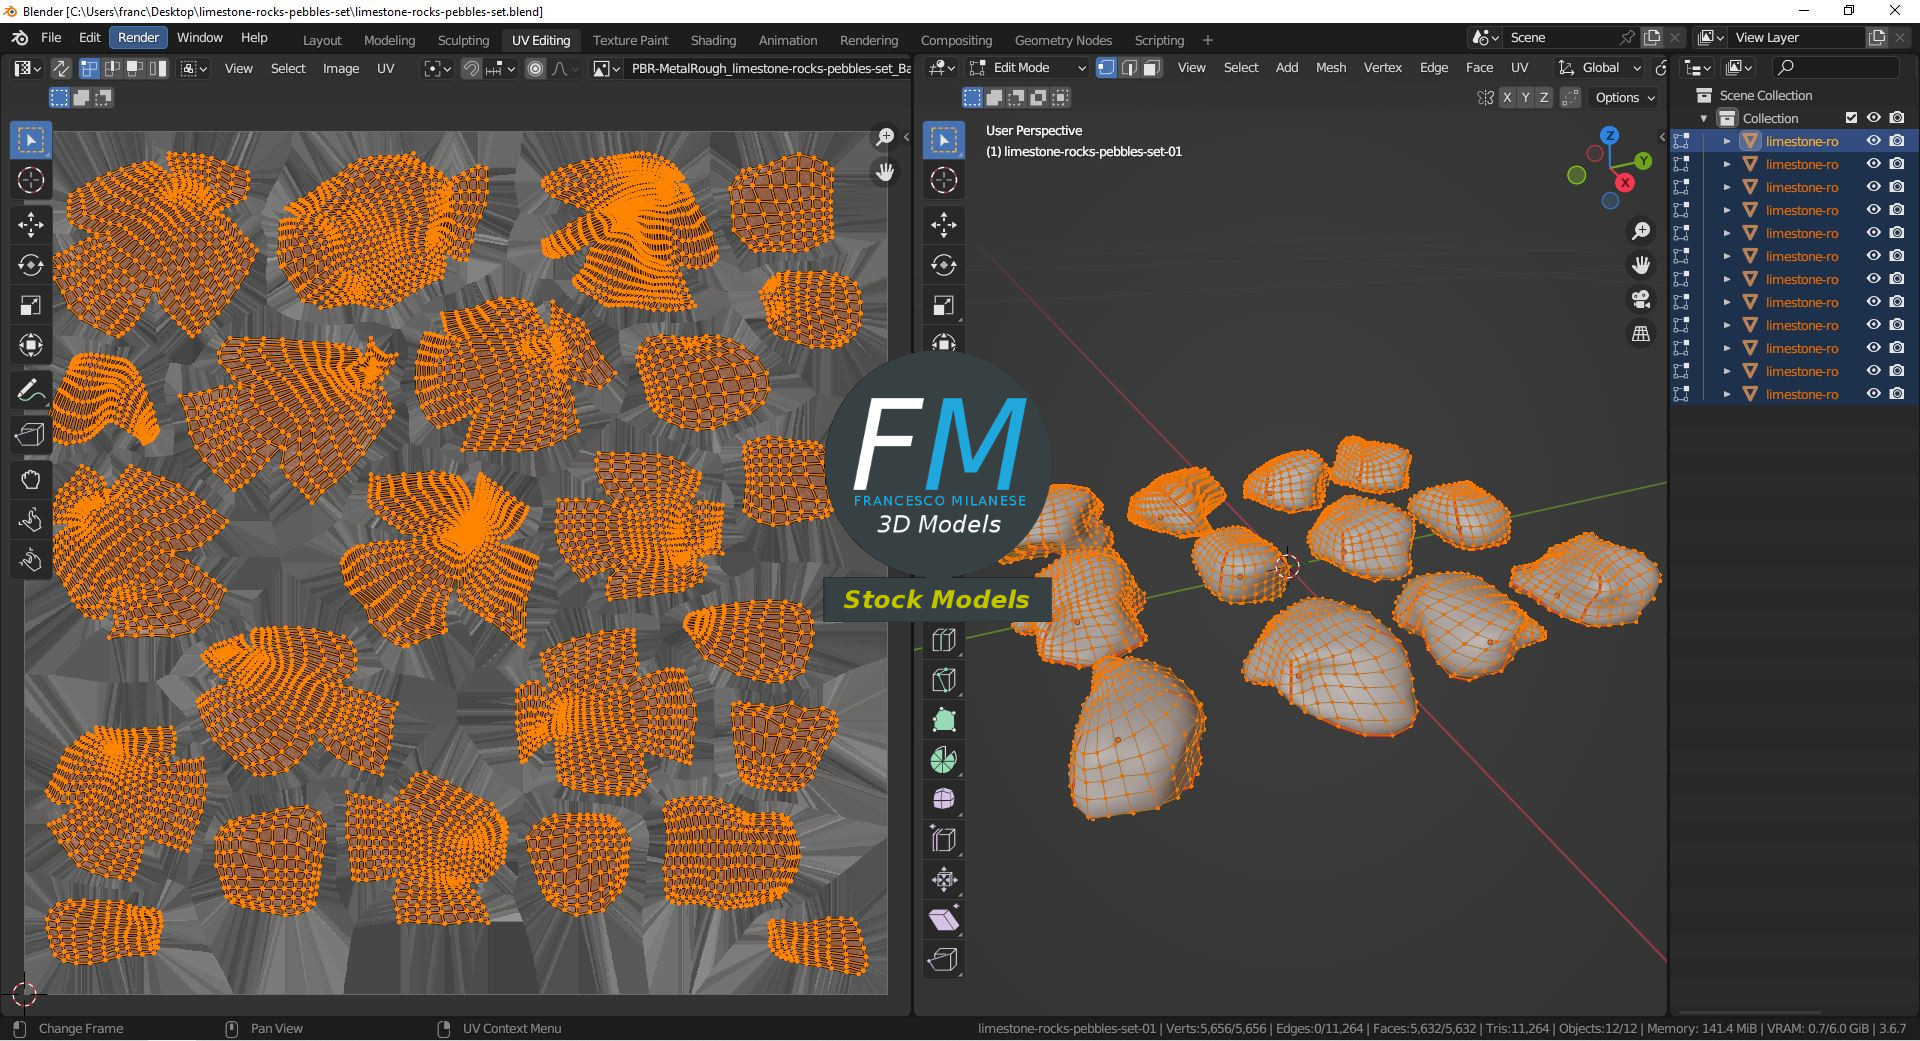Select the Rotate tool in 3D viewport

point(944,265)
